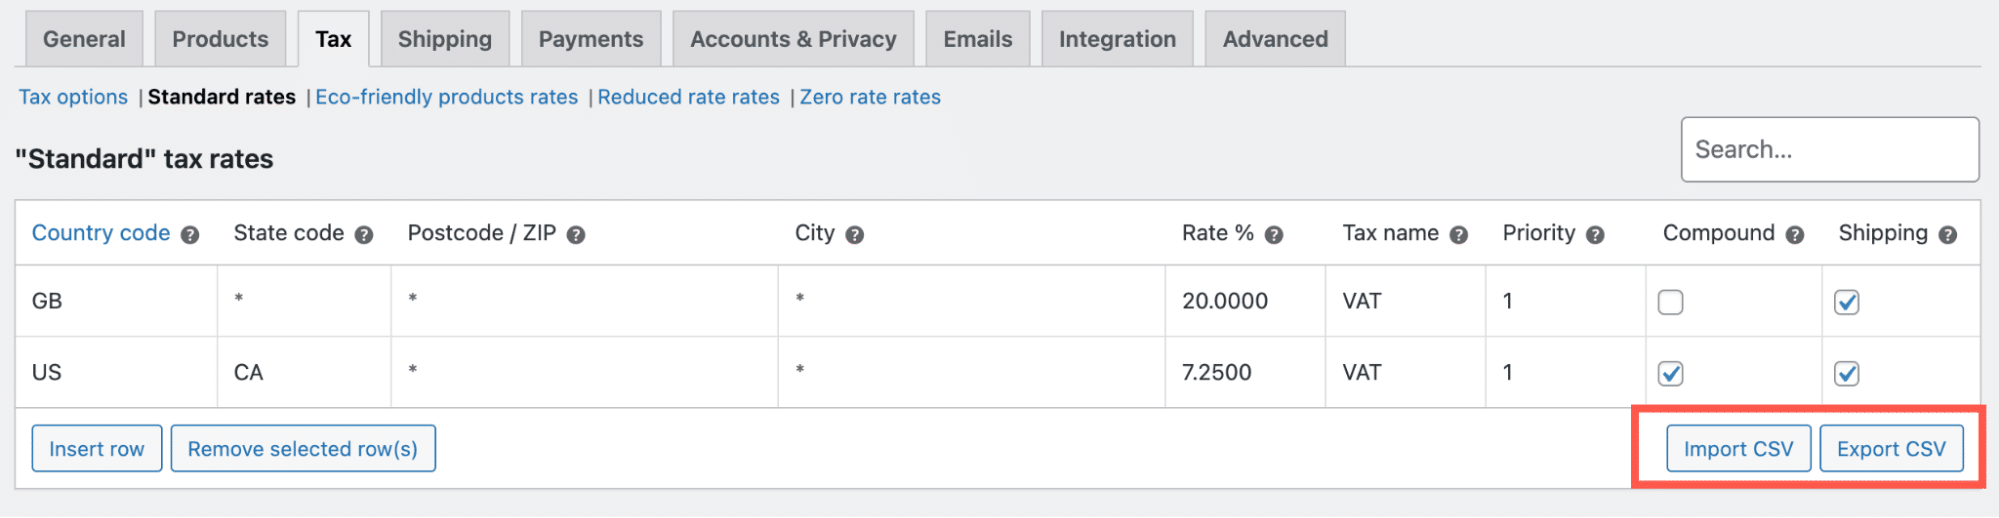The height and width of the screenshot is (518, 1999).
Task: Edit the city cell in GB row
Action: pos(972,301)
